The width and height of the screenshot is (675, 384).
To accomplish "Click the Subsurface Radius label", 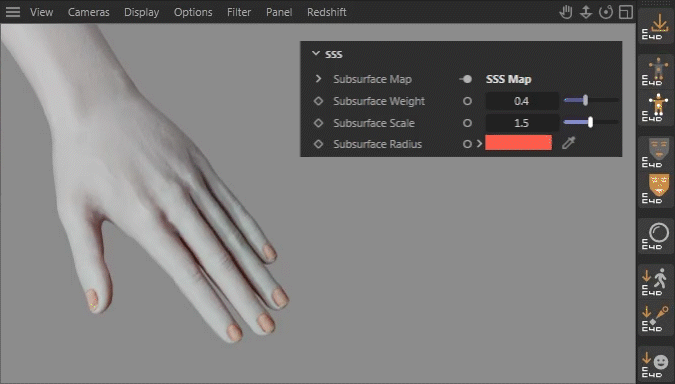I will (x=378, y=144).
